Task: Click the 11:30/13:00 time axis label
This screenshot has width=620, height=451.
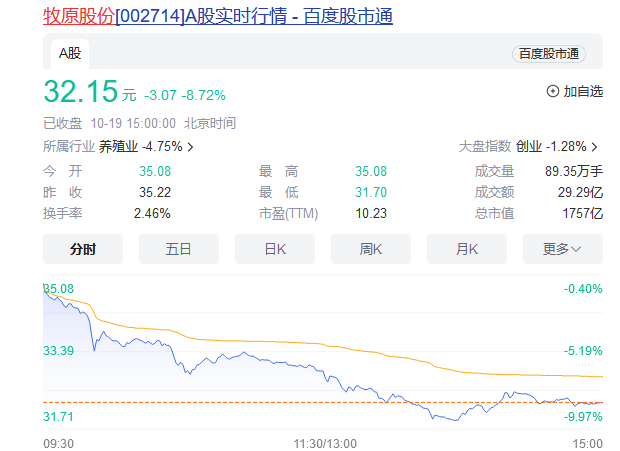Action: point(325,444)
